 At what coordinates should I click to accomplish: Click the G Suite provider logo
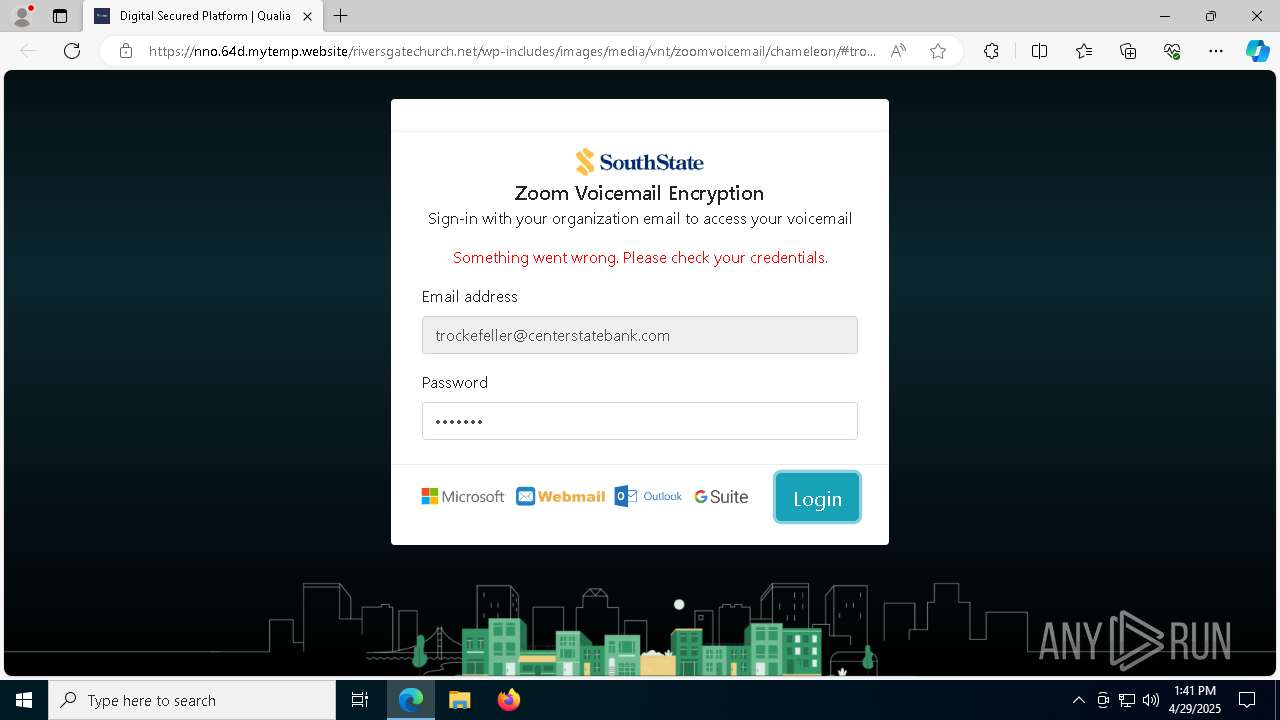point(721,497)
